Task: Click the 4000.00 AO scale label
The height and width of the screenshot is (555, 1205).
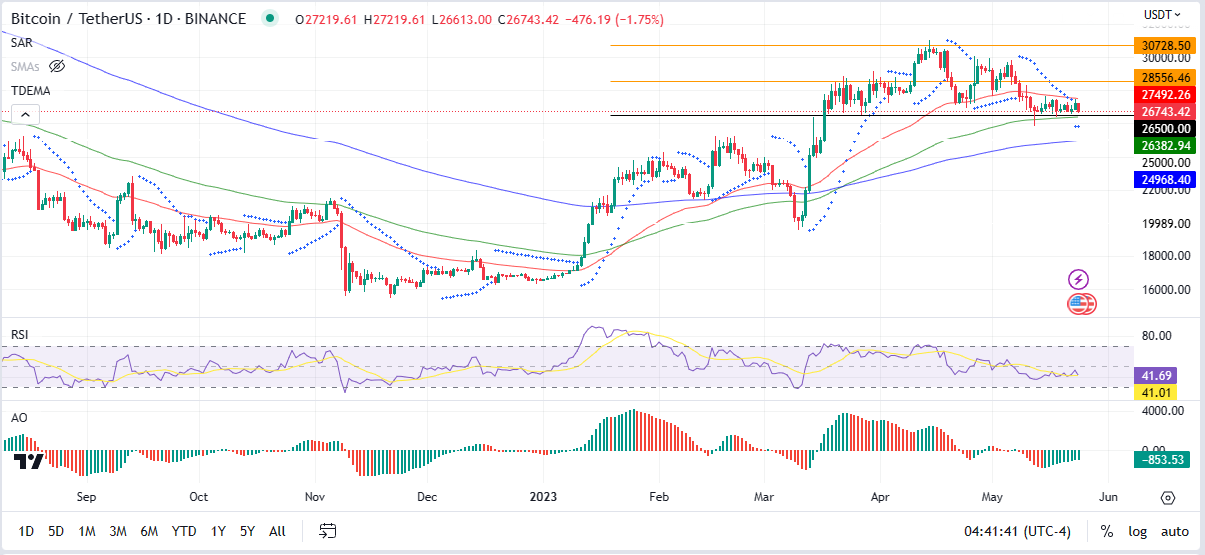Action: click(x=1164, y=411)
